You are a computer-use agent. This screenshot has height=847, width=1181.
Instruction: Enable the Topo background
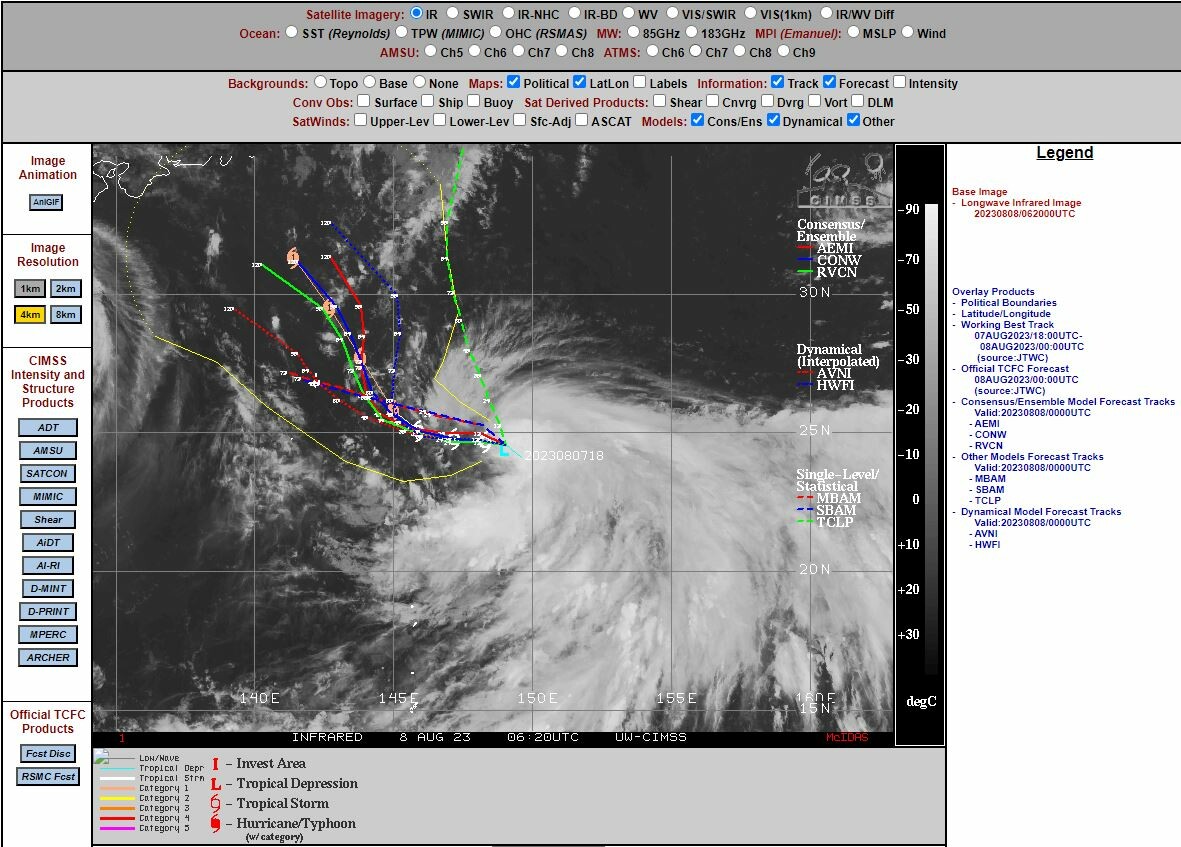click(320, 81)
